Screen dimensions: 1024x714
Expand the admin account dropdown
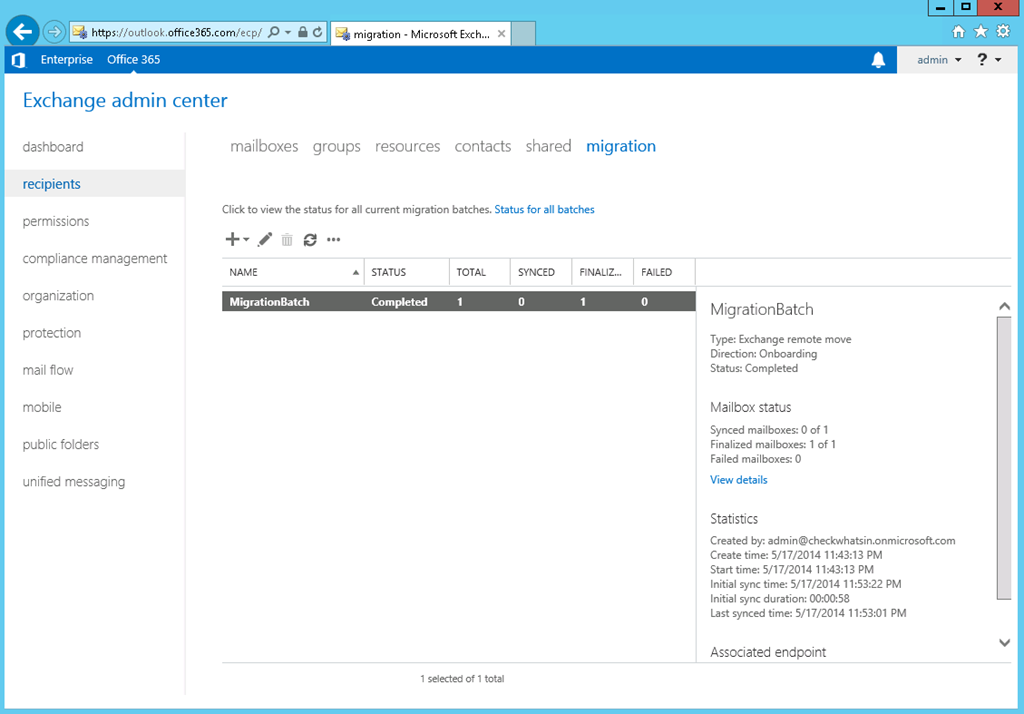[939, 60]
